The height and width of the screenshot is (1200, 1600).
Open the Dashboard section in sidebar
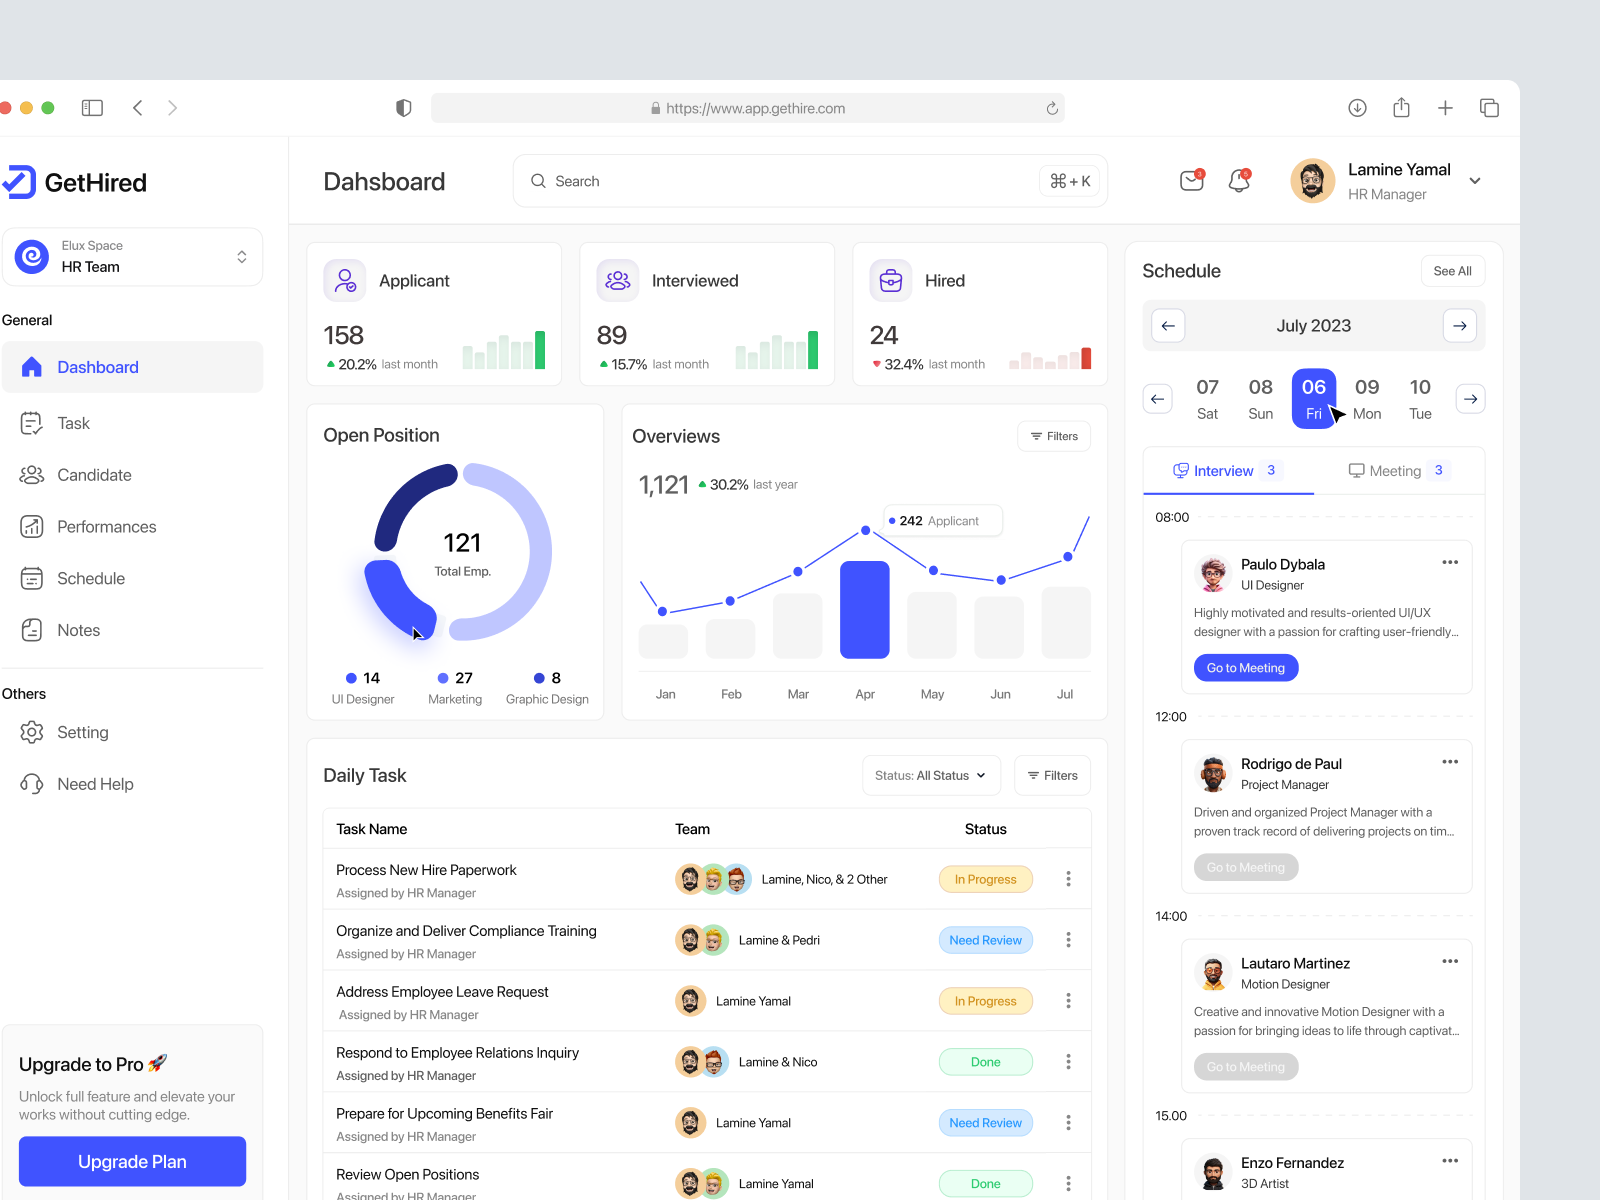coord(97,367)
